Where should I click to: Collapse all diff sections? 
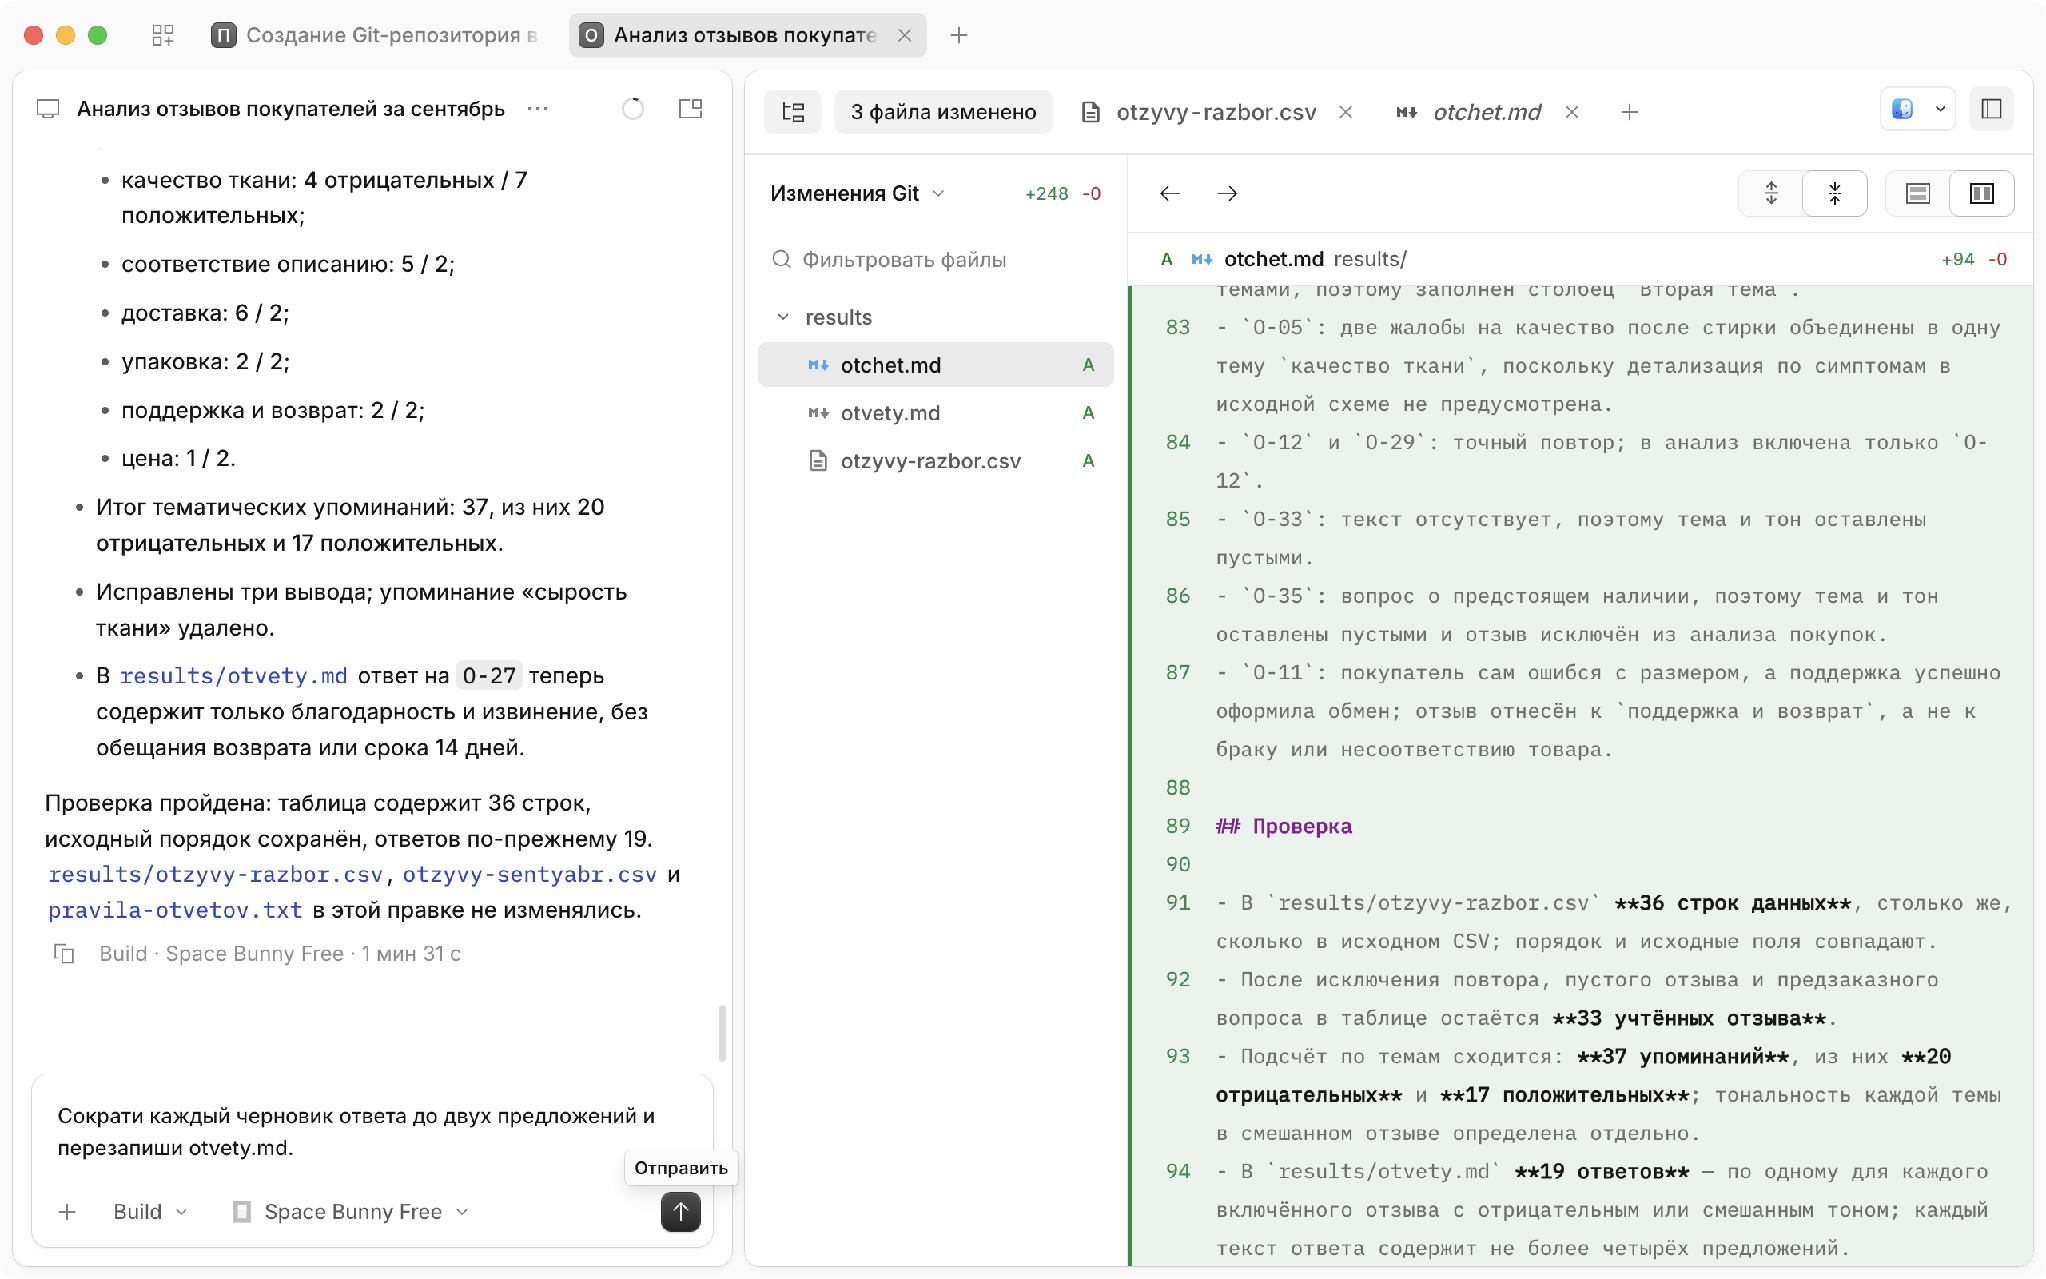point(1834,194)
